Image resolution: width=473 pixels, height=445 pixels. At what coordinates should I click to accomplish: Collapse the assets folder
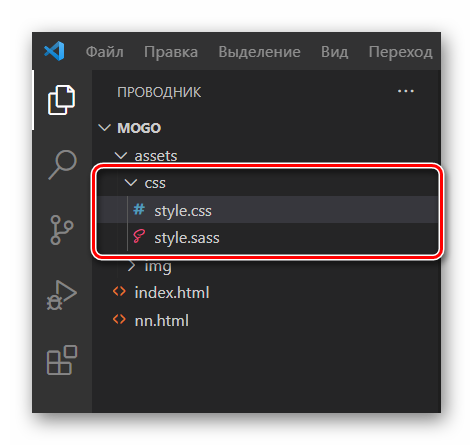121,155
